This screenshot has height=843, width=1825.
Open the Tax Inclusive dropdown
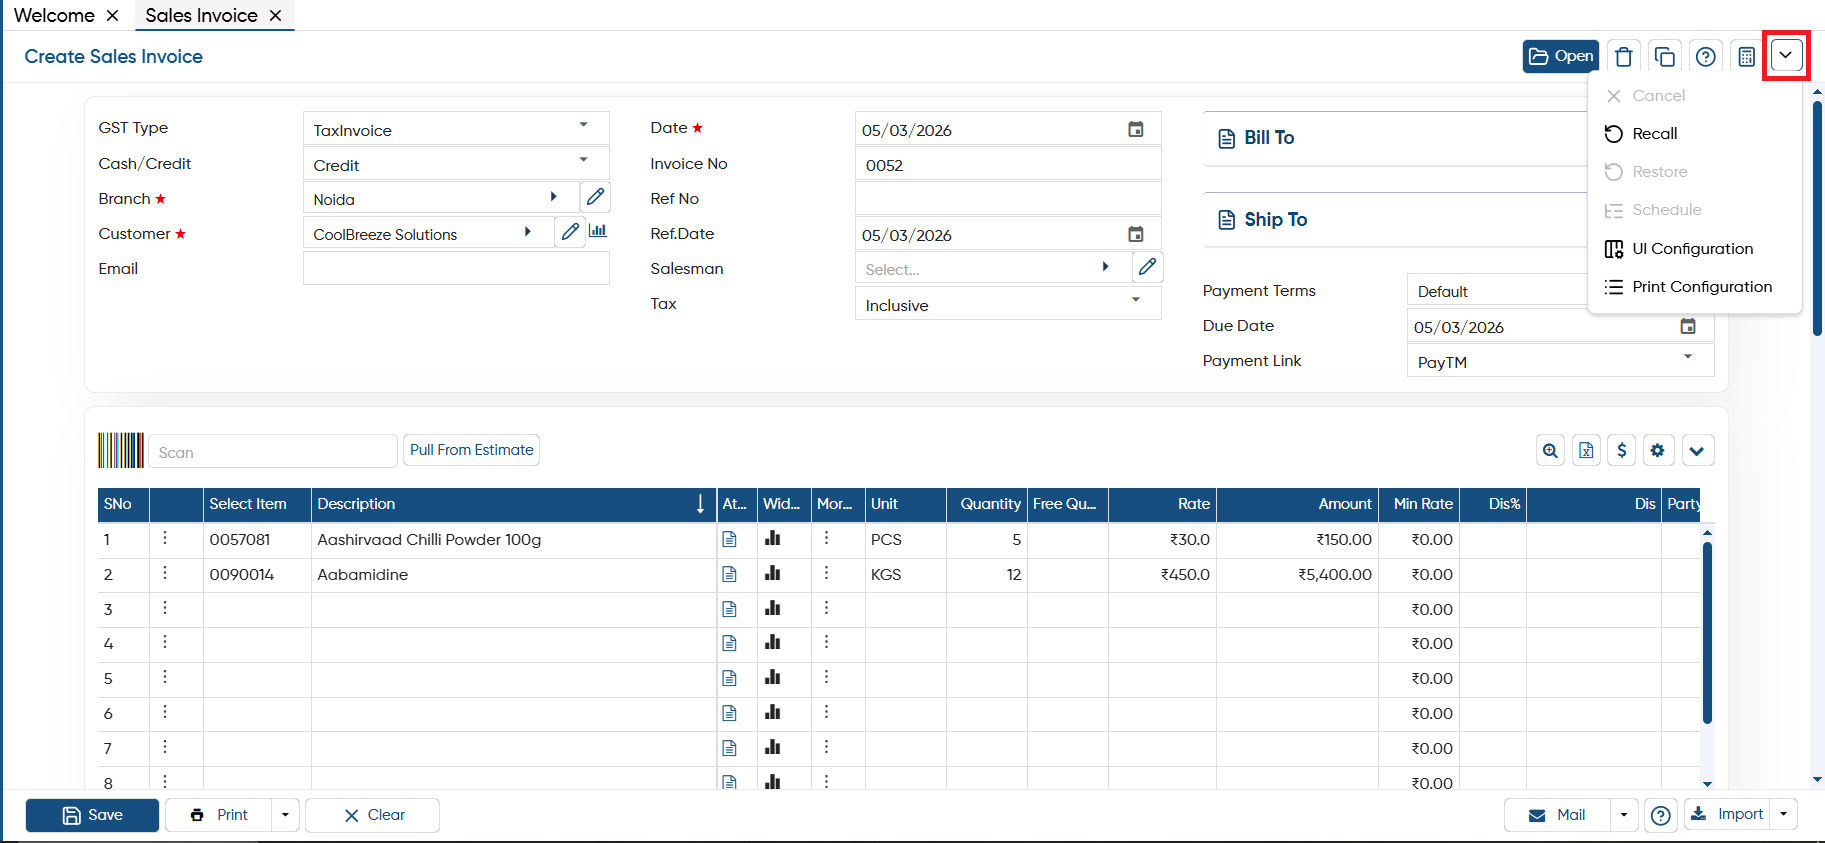click(1136, 300)
